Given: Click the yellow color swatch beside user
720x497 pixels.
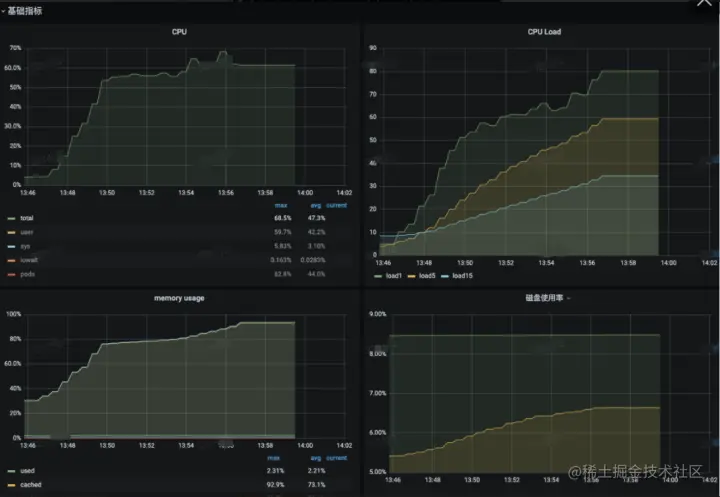Looking at the screenshot, I should [x=11, y=233].
